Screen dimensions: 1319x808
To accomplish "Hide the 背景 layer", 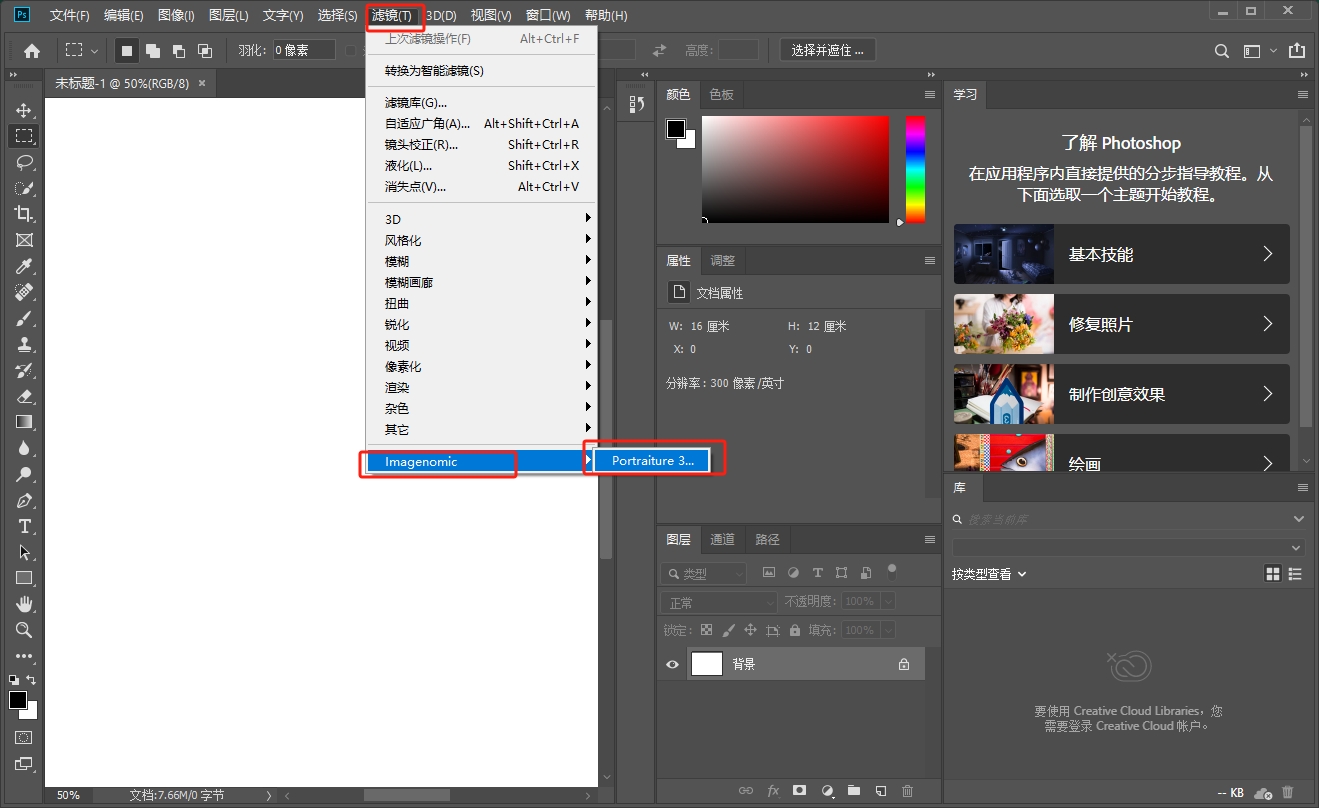I will pos(671,663).
